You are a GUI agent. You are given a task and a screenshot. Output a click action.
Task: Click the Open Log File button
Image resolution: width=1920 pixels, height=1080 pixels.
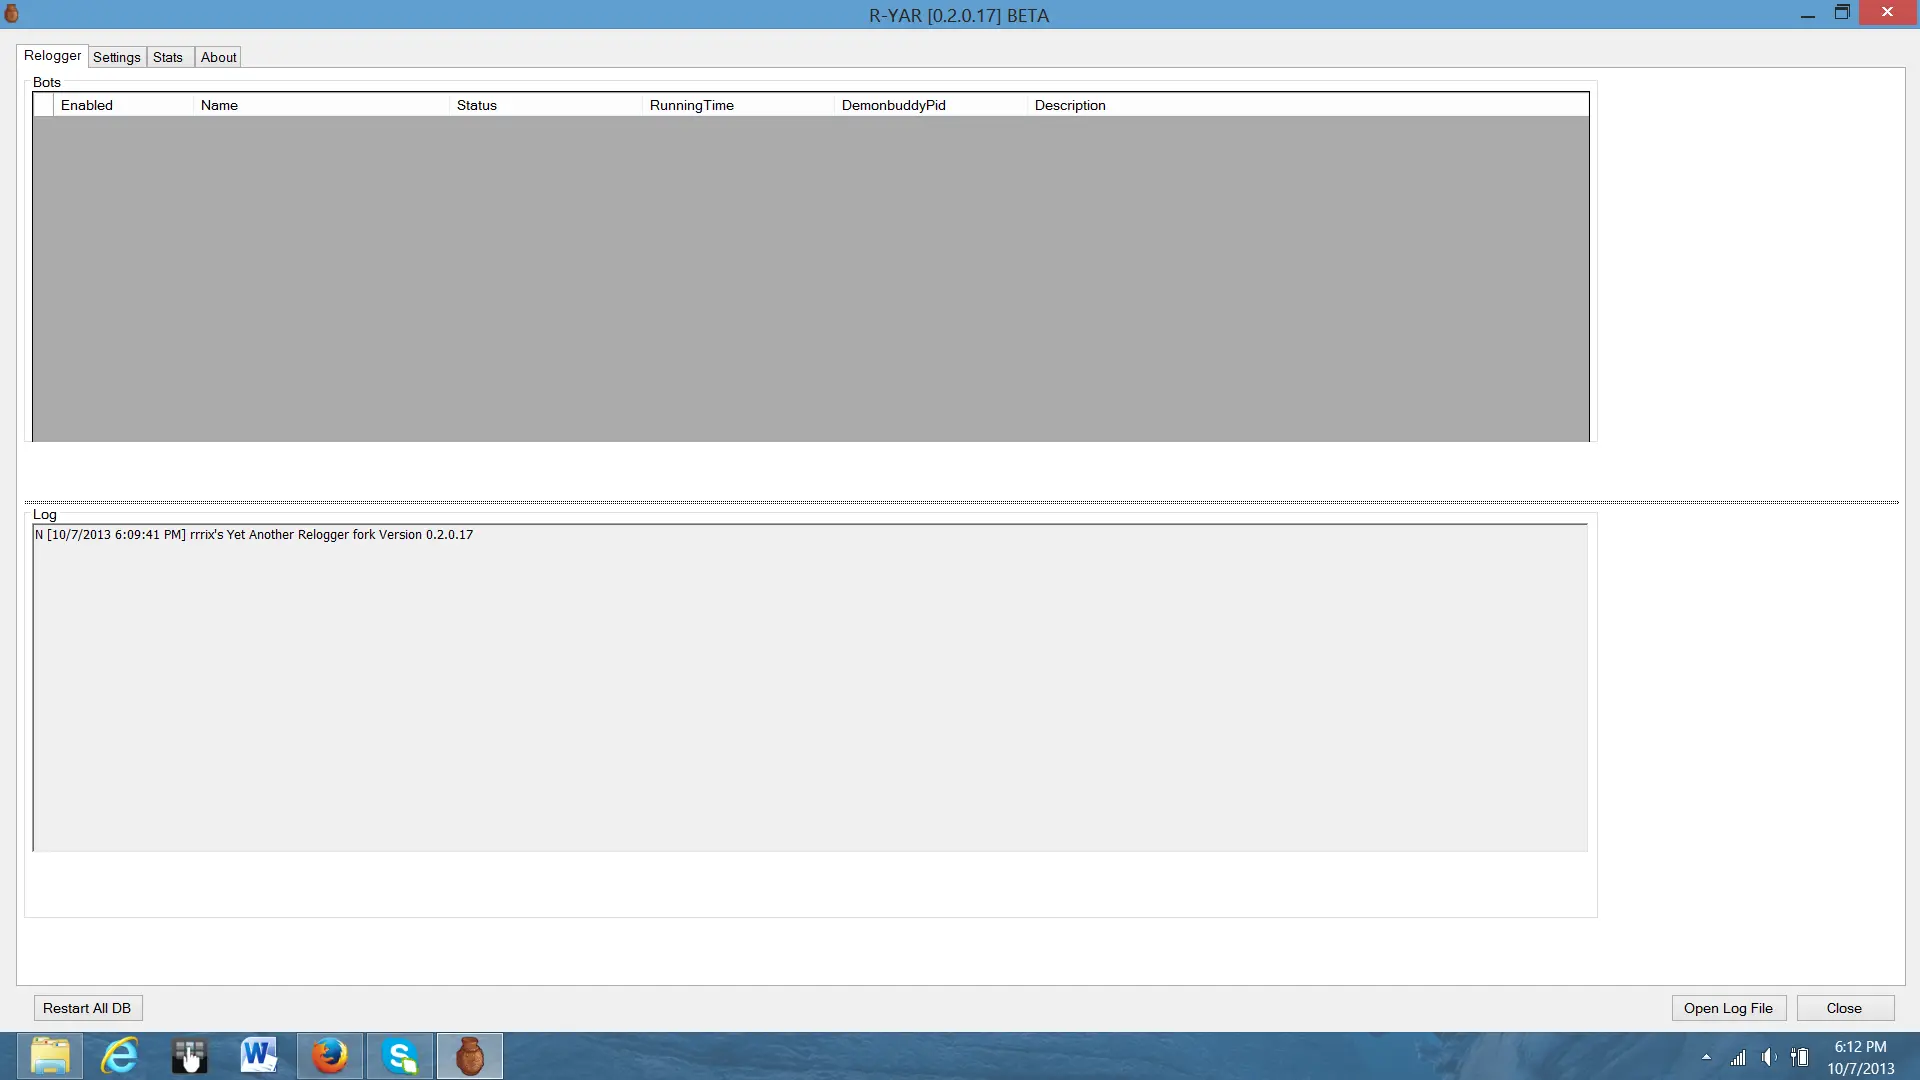click(x=1728, y=1008)
